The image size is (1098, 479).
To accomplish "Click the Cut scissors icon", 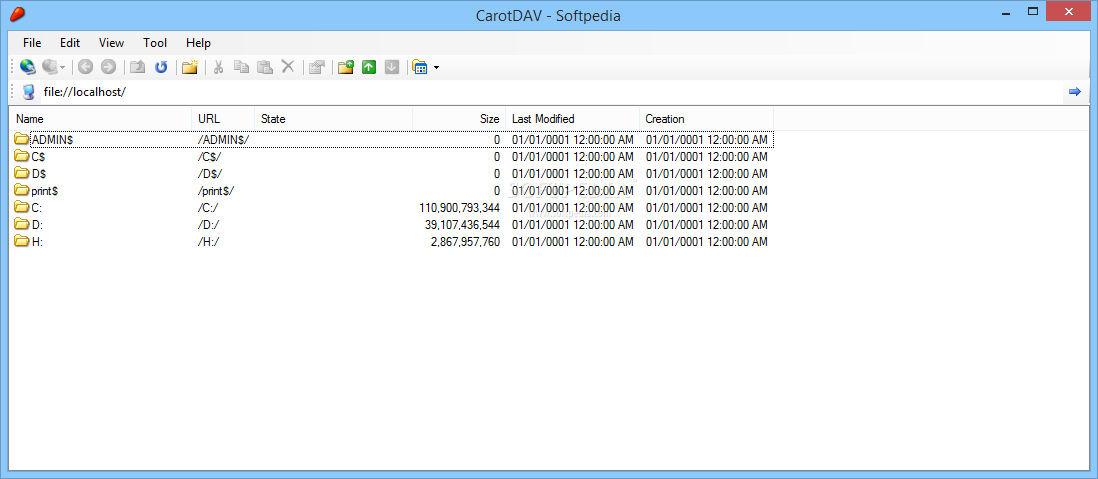I will tap(218, 67).
